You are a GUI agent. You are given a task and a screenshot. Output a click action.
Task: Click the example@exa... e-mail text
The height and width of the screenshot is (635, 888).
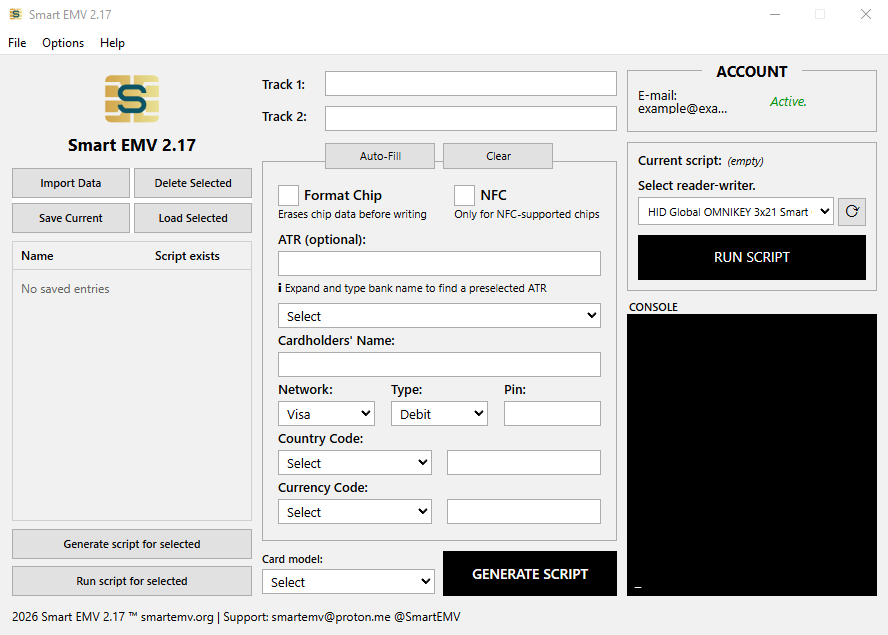point(682,109)
